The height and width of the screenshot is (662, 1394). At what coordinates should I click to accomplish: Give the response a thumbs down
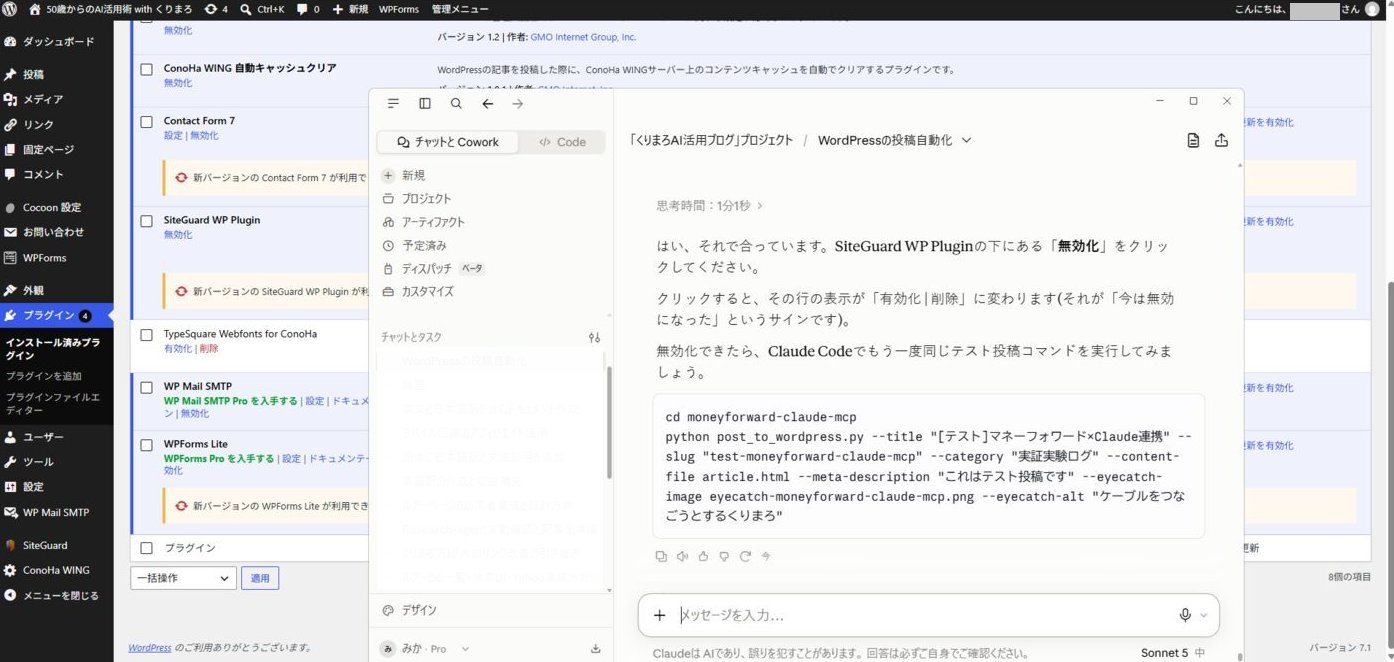(724, 556)
